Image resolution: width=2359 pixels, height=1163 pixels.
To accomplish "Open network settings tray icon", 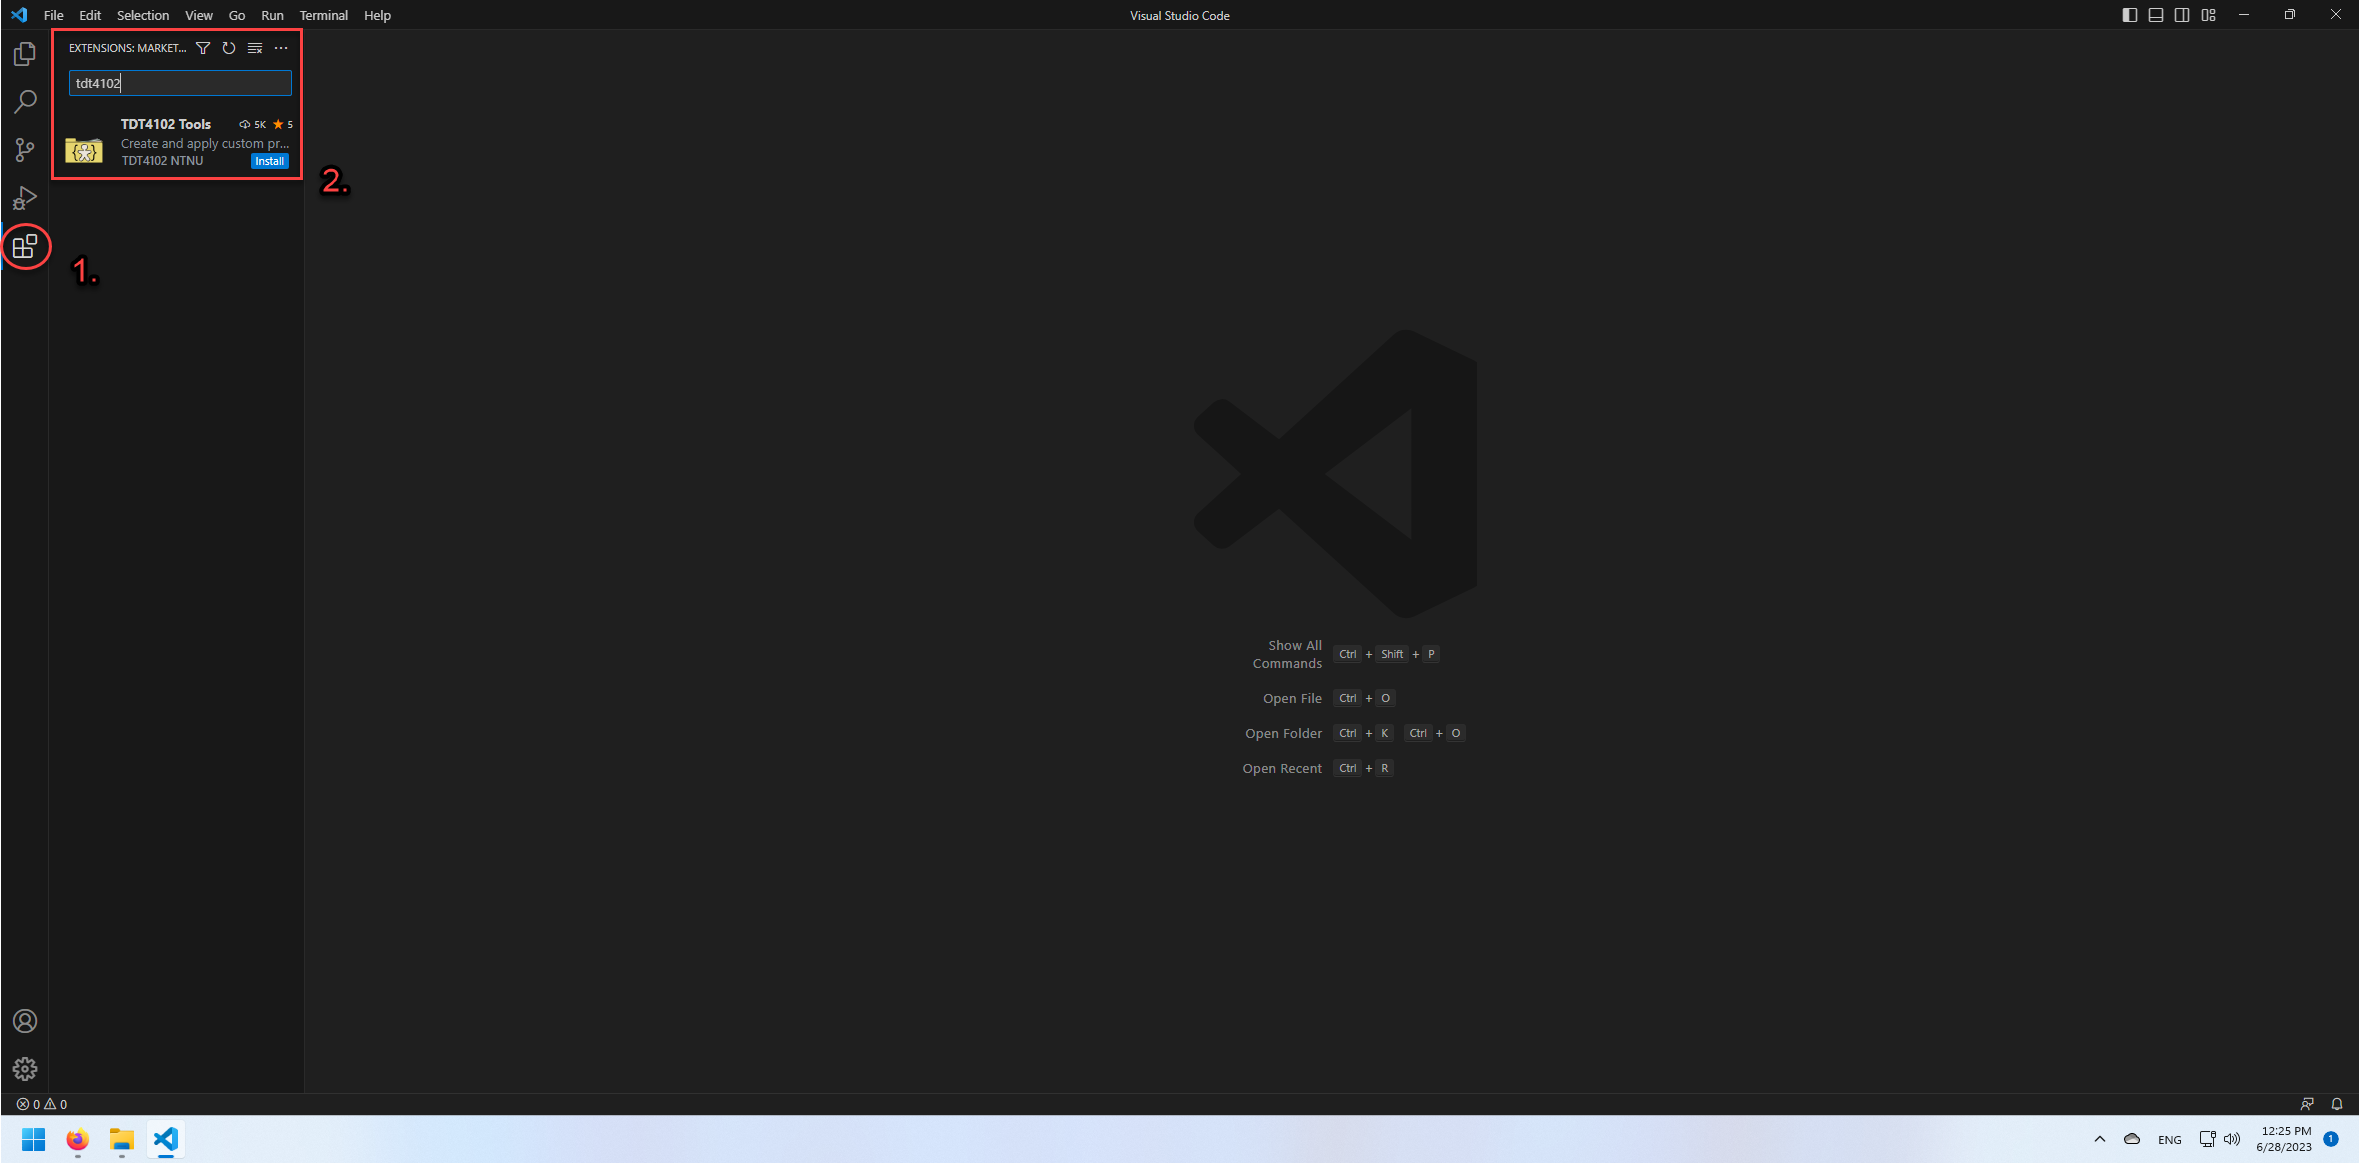I will pos(2208,1139).
